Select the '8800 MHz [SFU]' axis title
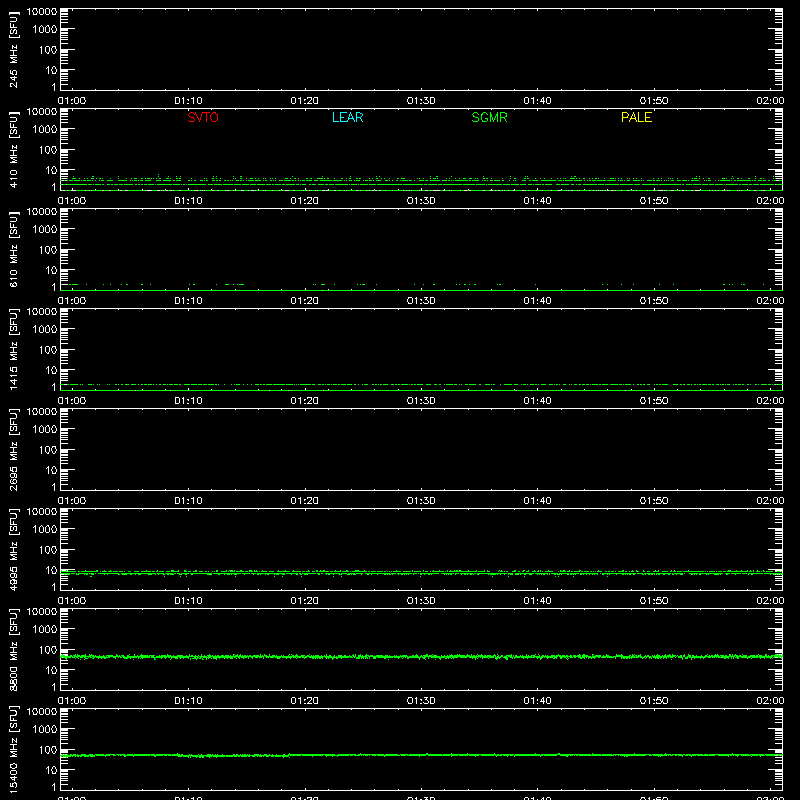Image resolution: width=800 pixels, height=800 pixels. [13, 649]
